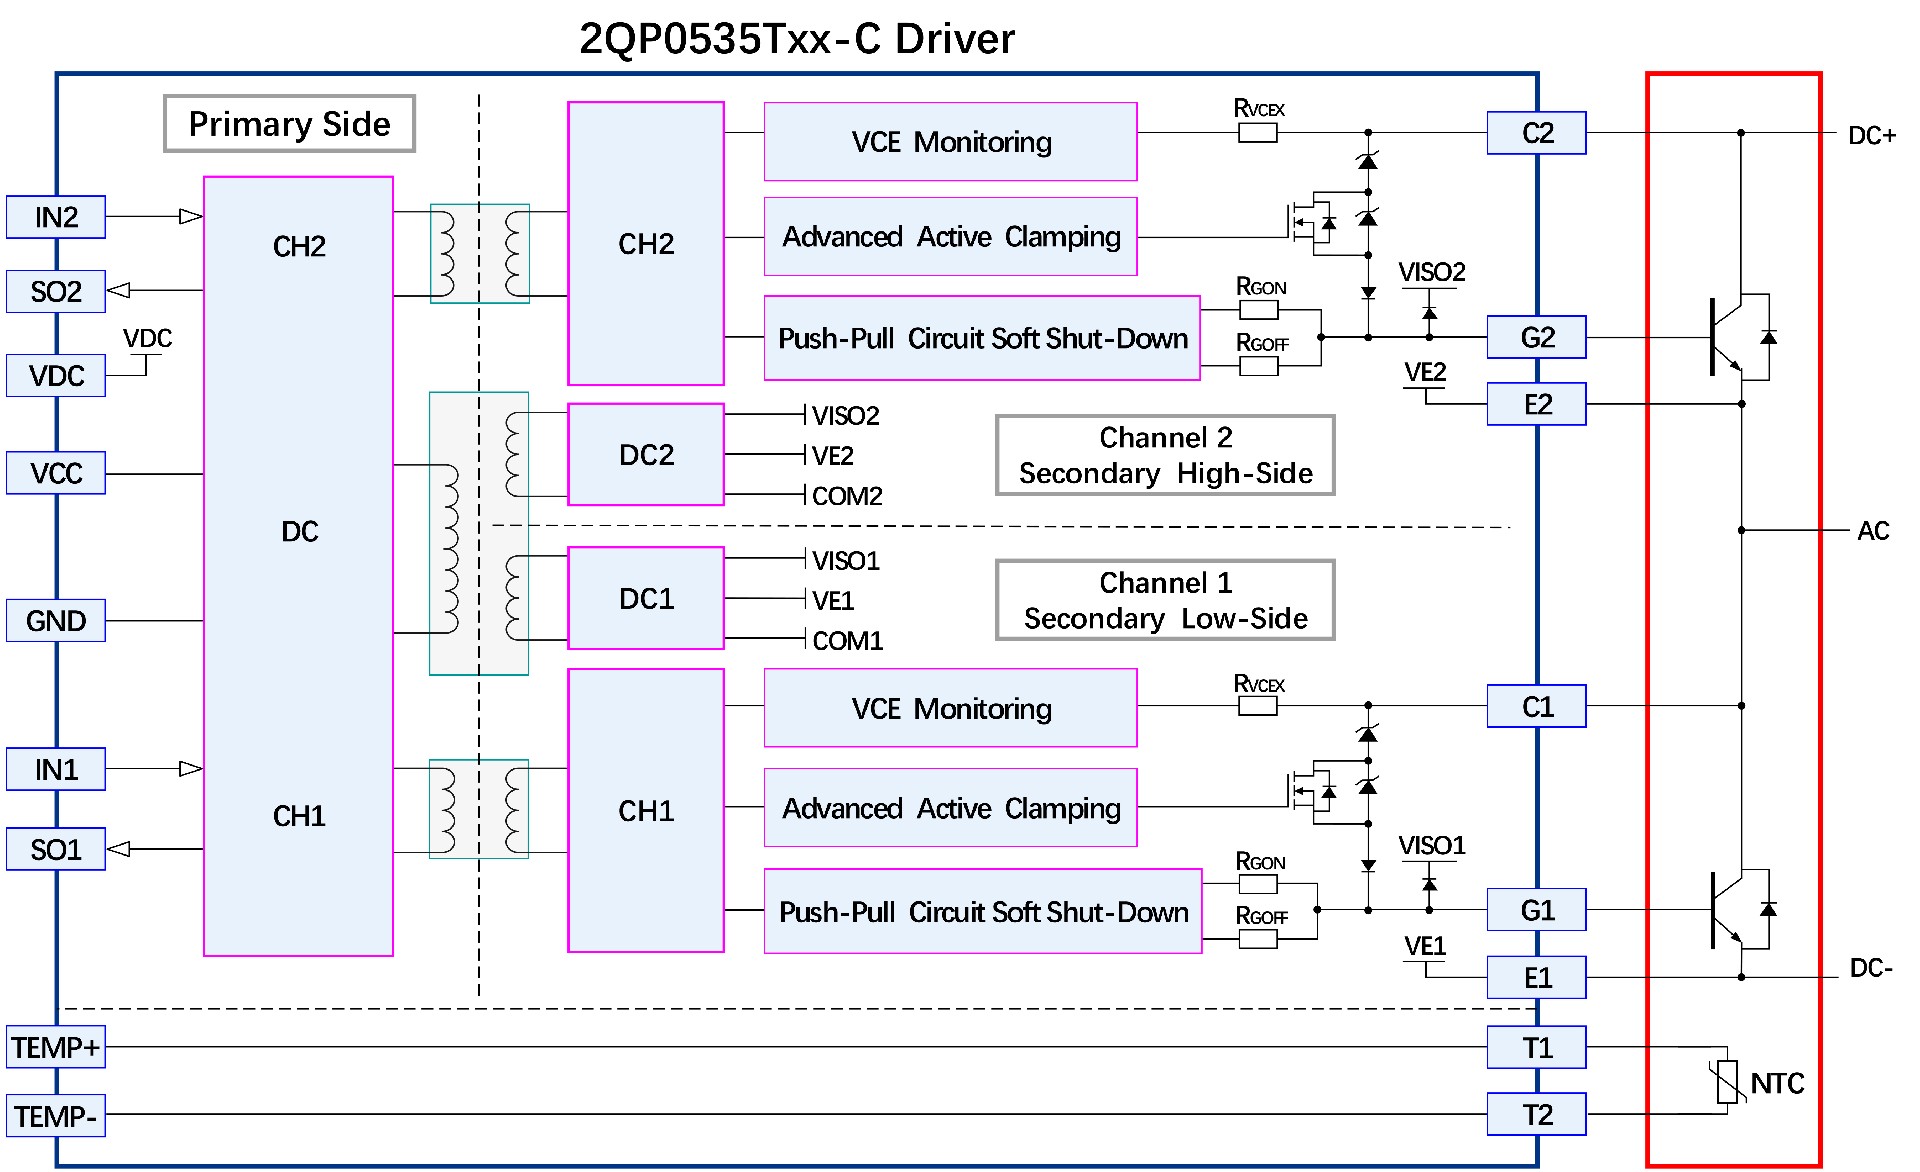
Task: Click the CH1 signal transformer symbol
Action: [479, 809]
